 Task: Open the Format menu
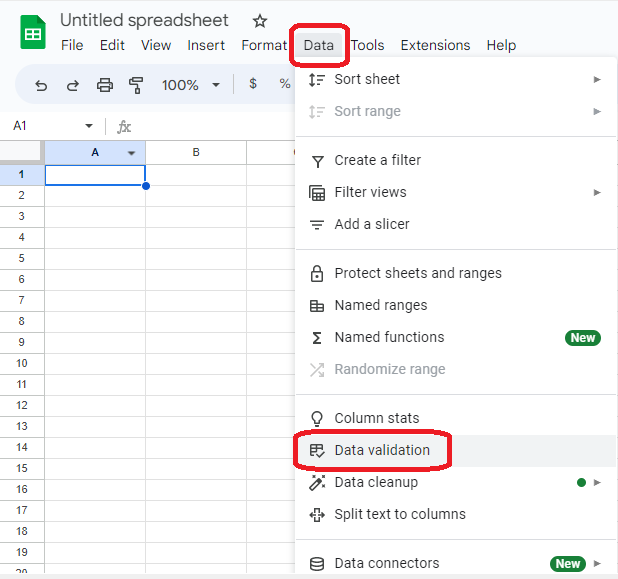[264, 45]
